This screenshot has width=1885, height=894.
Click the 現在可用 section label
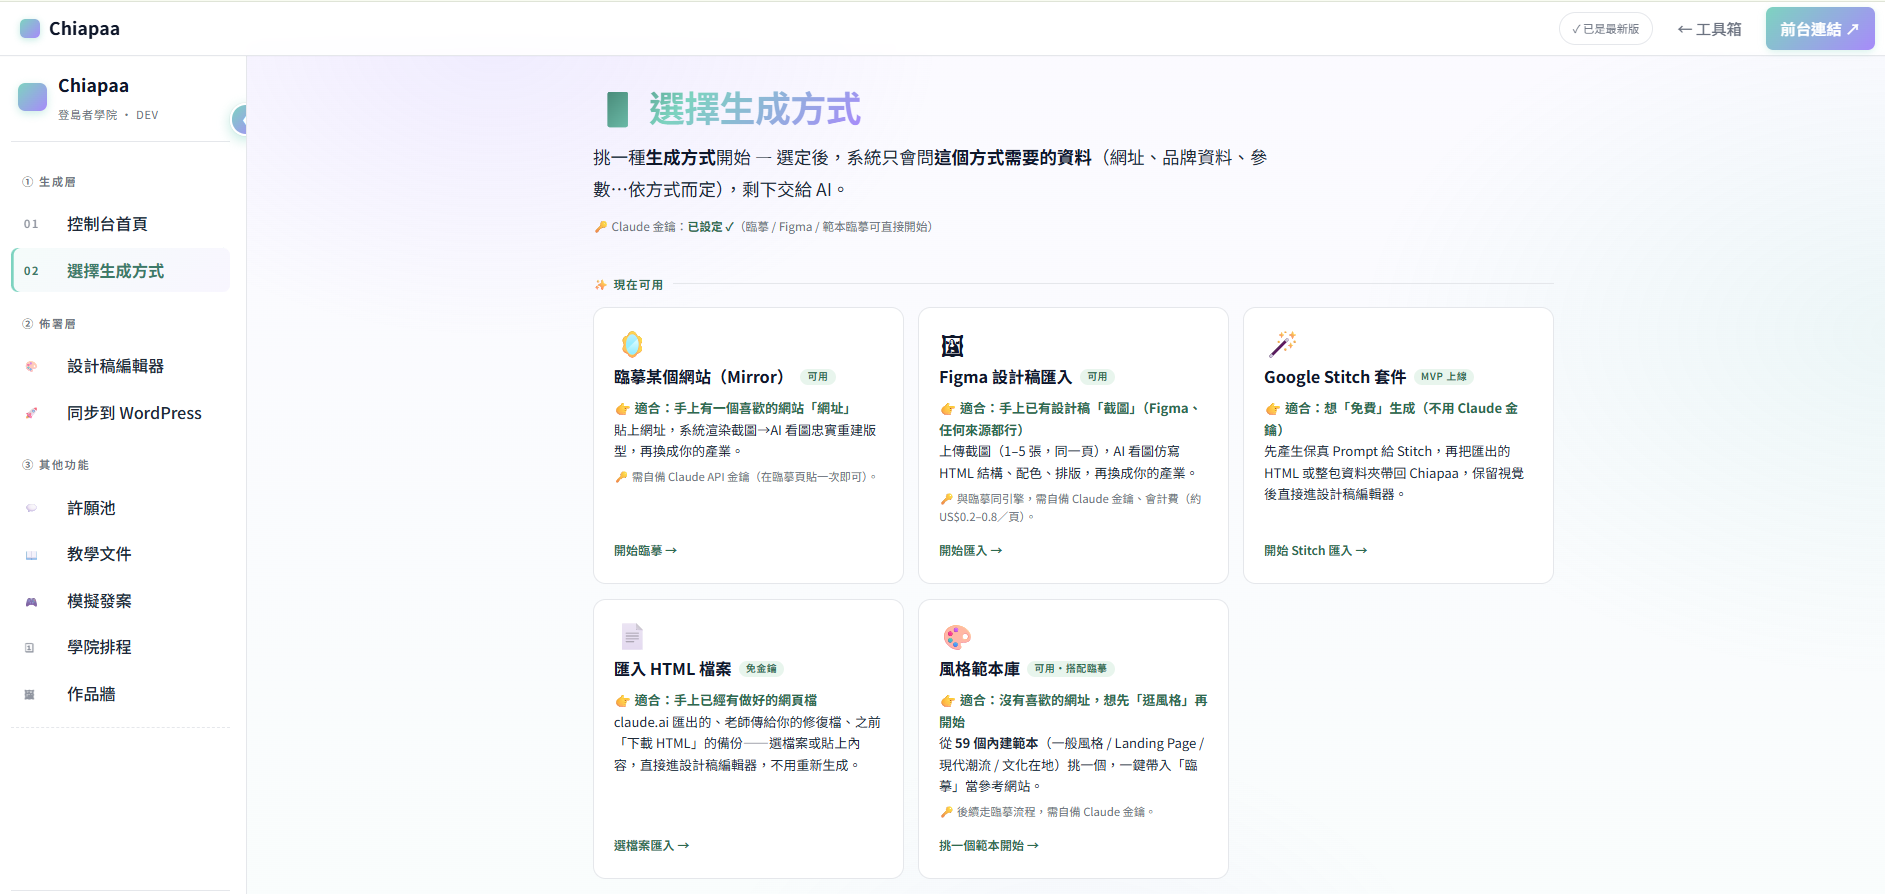[x=638, y=285]
